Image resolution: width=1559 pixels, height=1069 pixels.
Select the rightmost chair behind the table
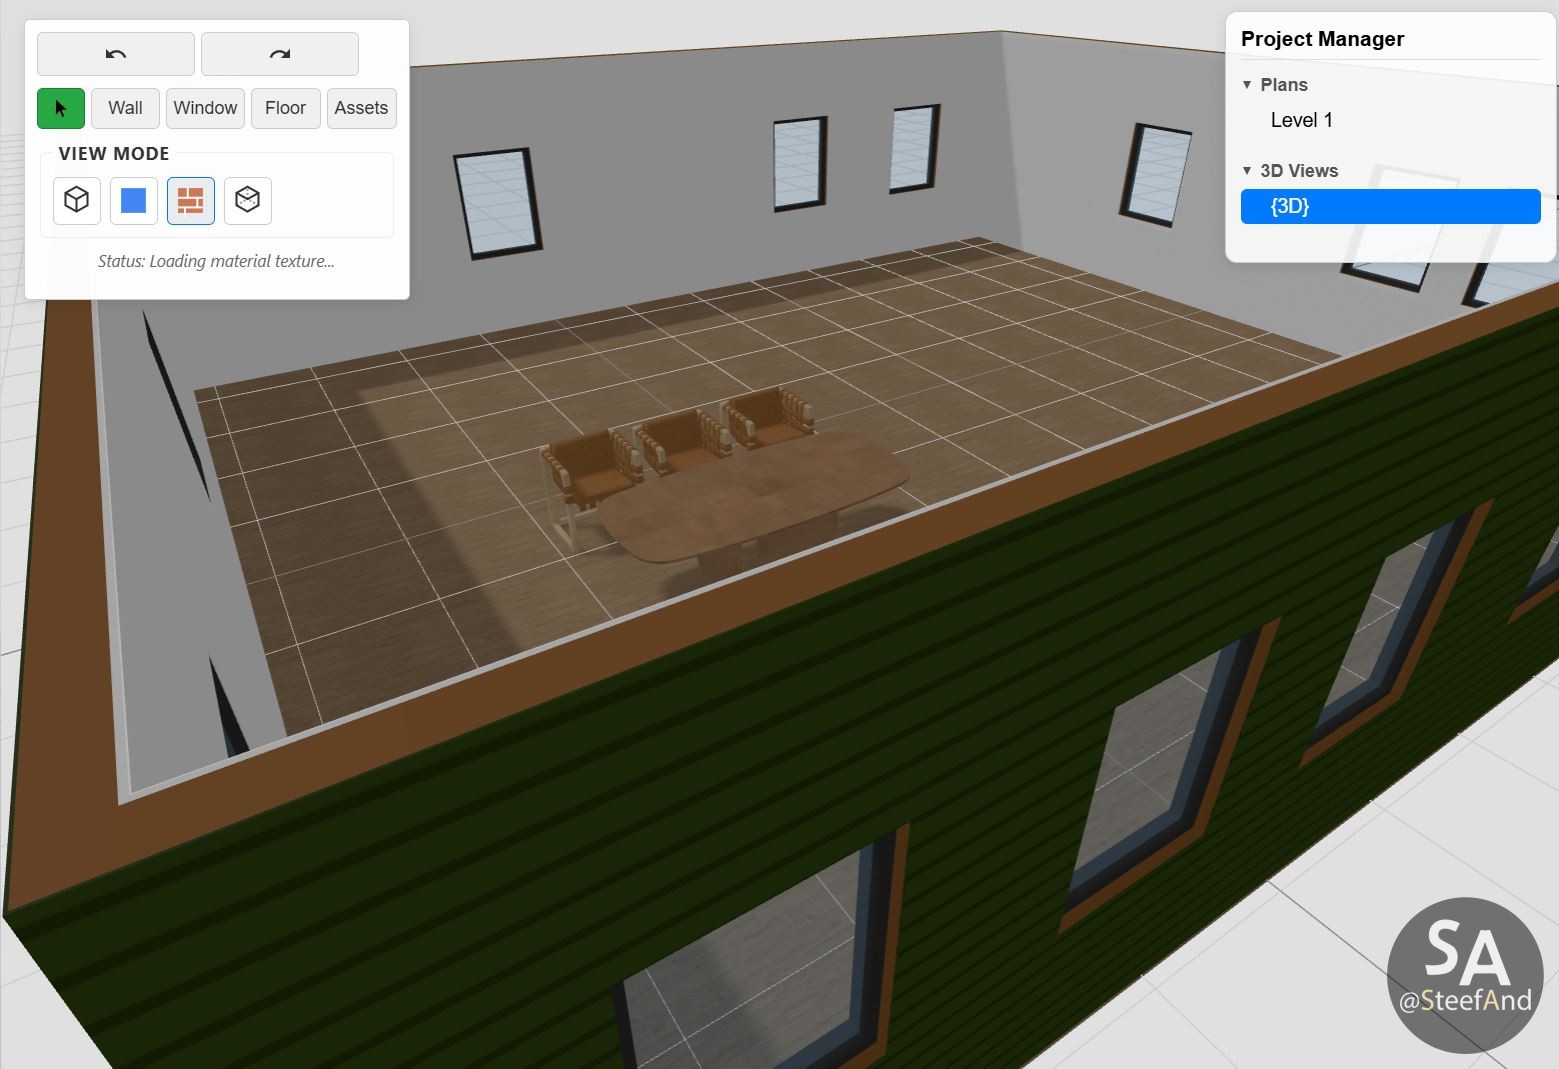point(768,418)
